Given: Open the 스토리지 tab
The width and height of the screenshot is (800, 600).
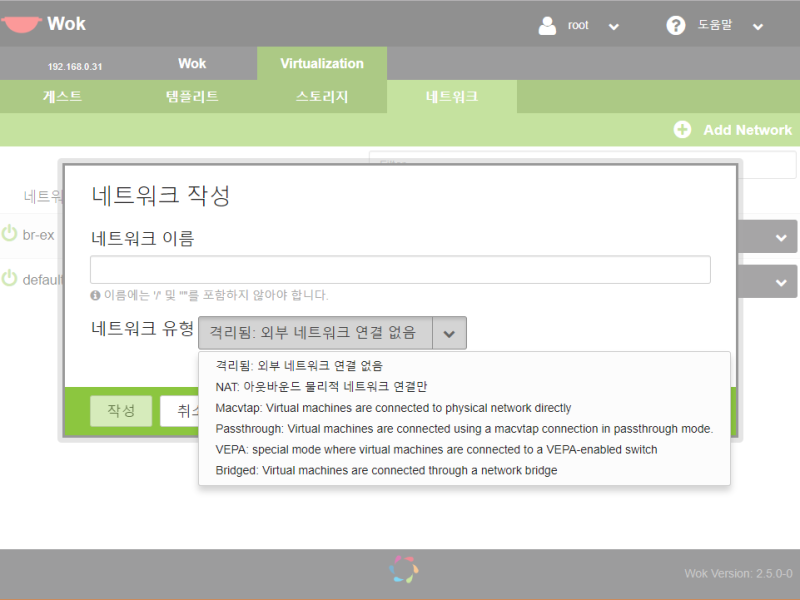Looking at the screenshot, I should [x=322, y=96].
